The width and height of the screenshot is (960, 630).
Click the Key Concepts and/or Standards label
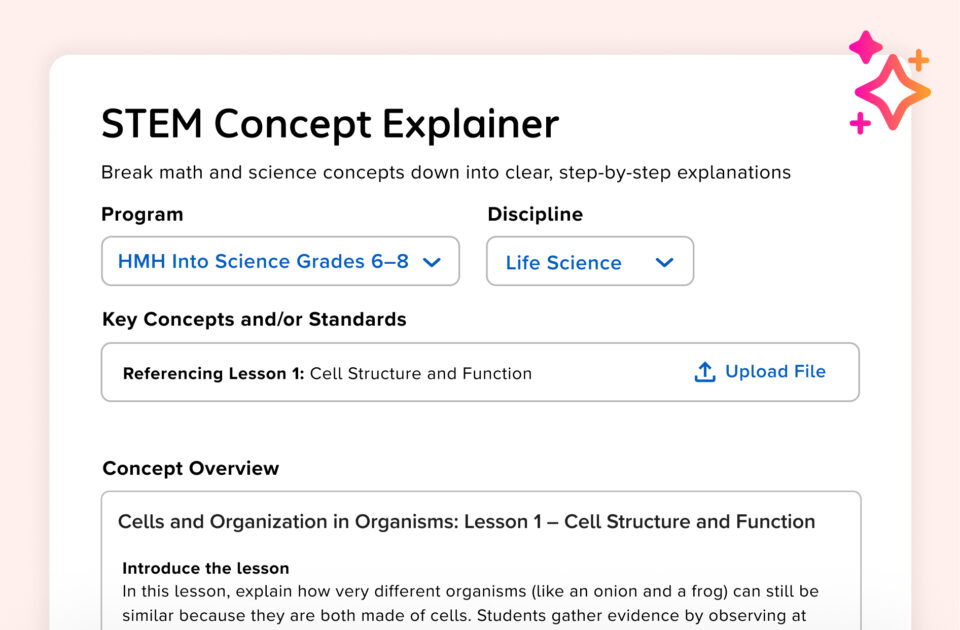(253, 319)
